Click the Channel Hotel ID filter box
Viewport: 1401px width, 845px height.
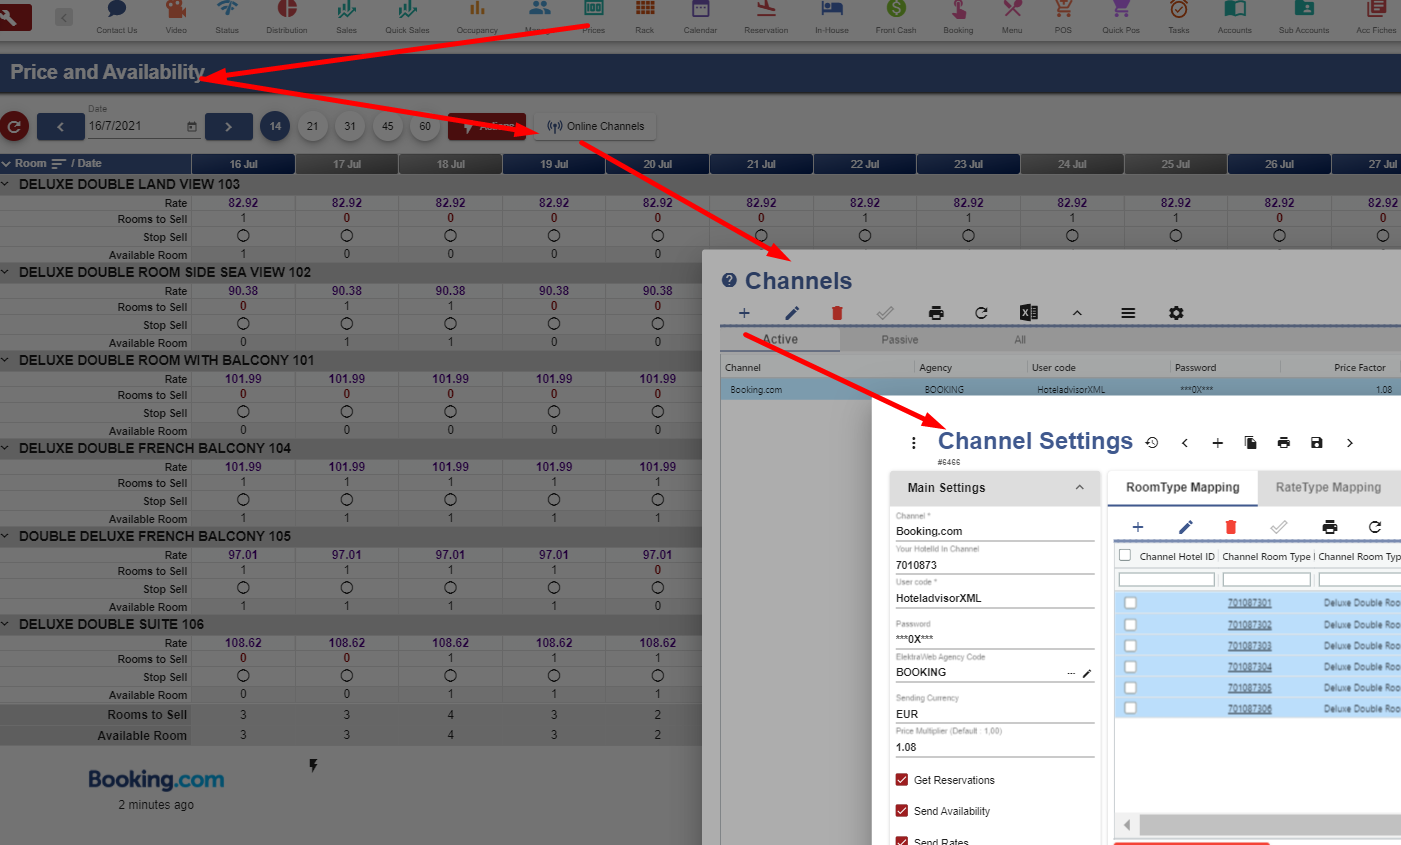pyautogui.click(x=1166, y=580)
